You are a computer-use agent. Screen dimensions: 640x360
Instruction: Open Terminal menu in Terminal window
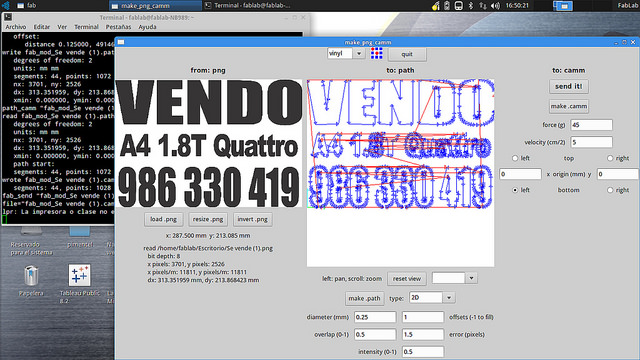86,27
